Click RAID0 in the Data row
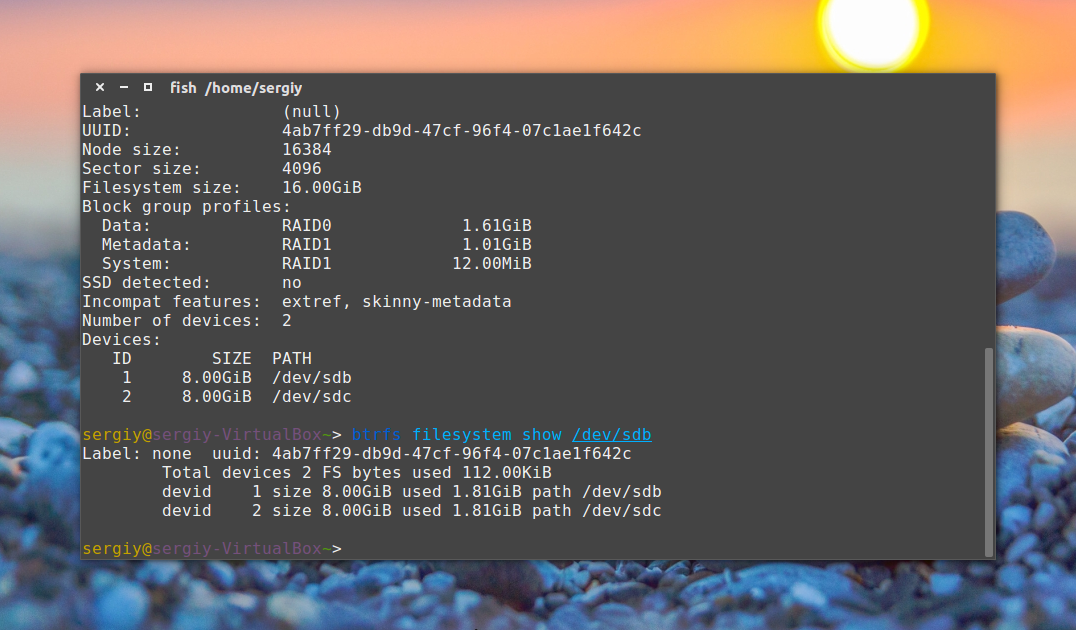The height and width of the screenshot is (630, 1076). pyautogui.click(x=307, y=226)
